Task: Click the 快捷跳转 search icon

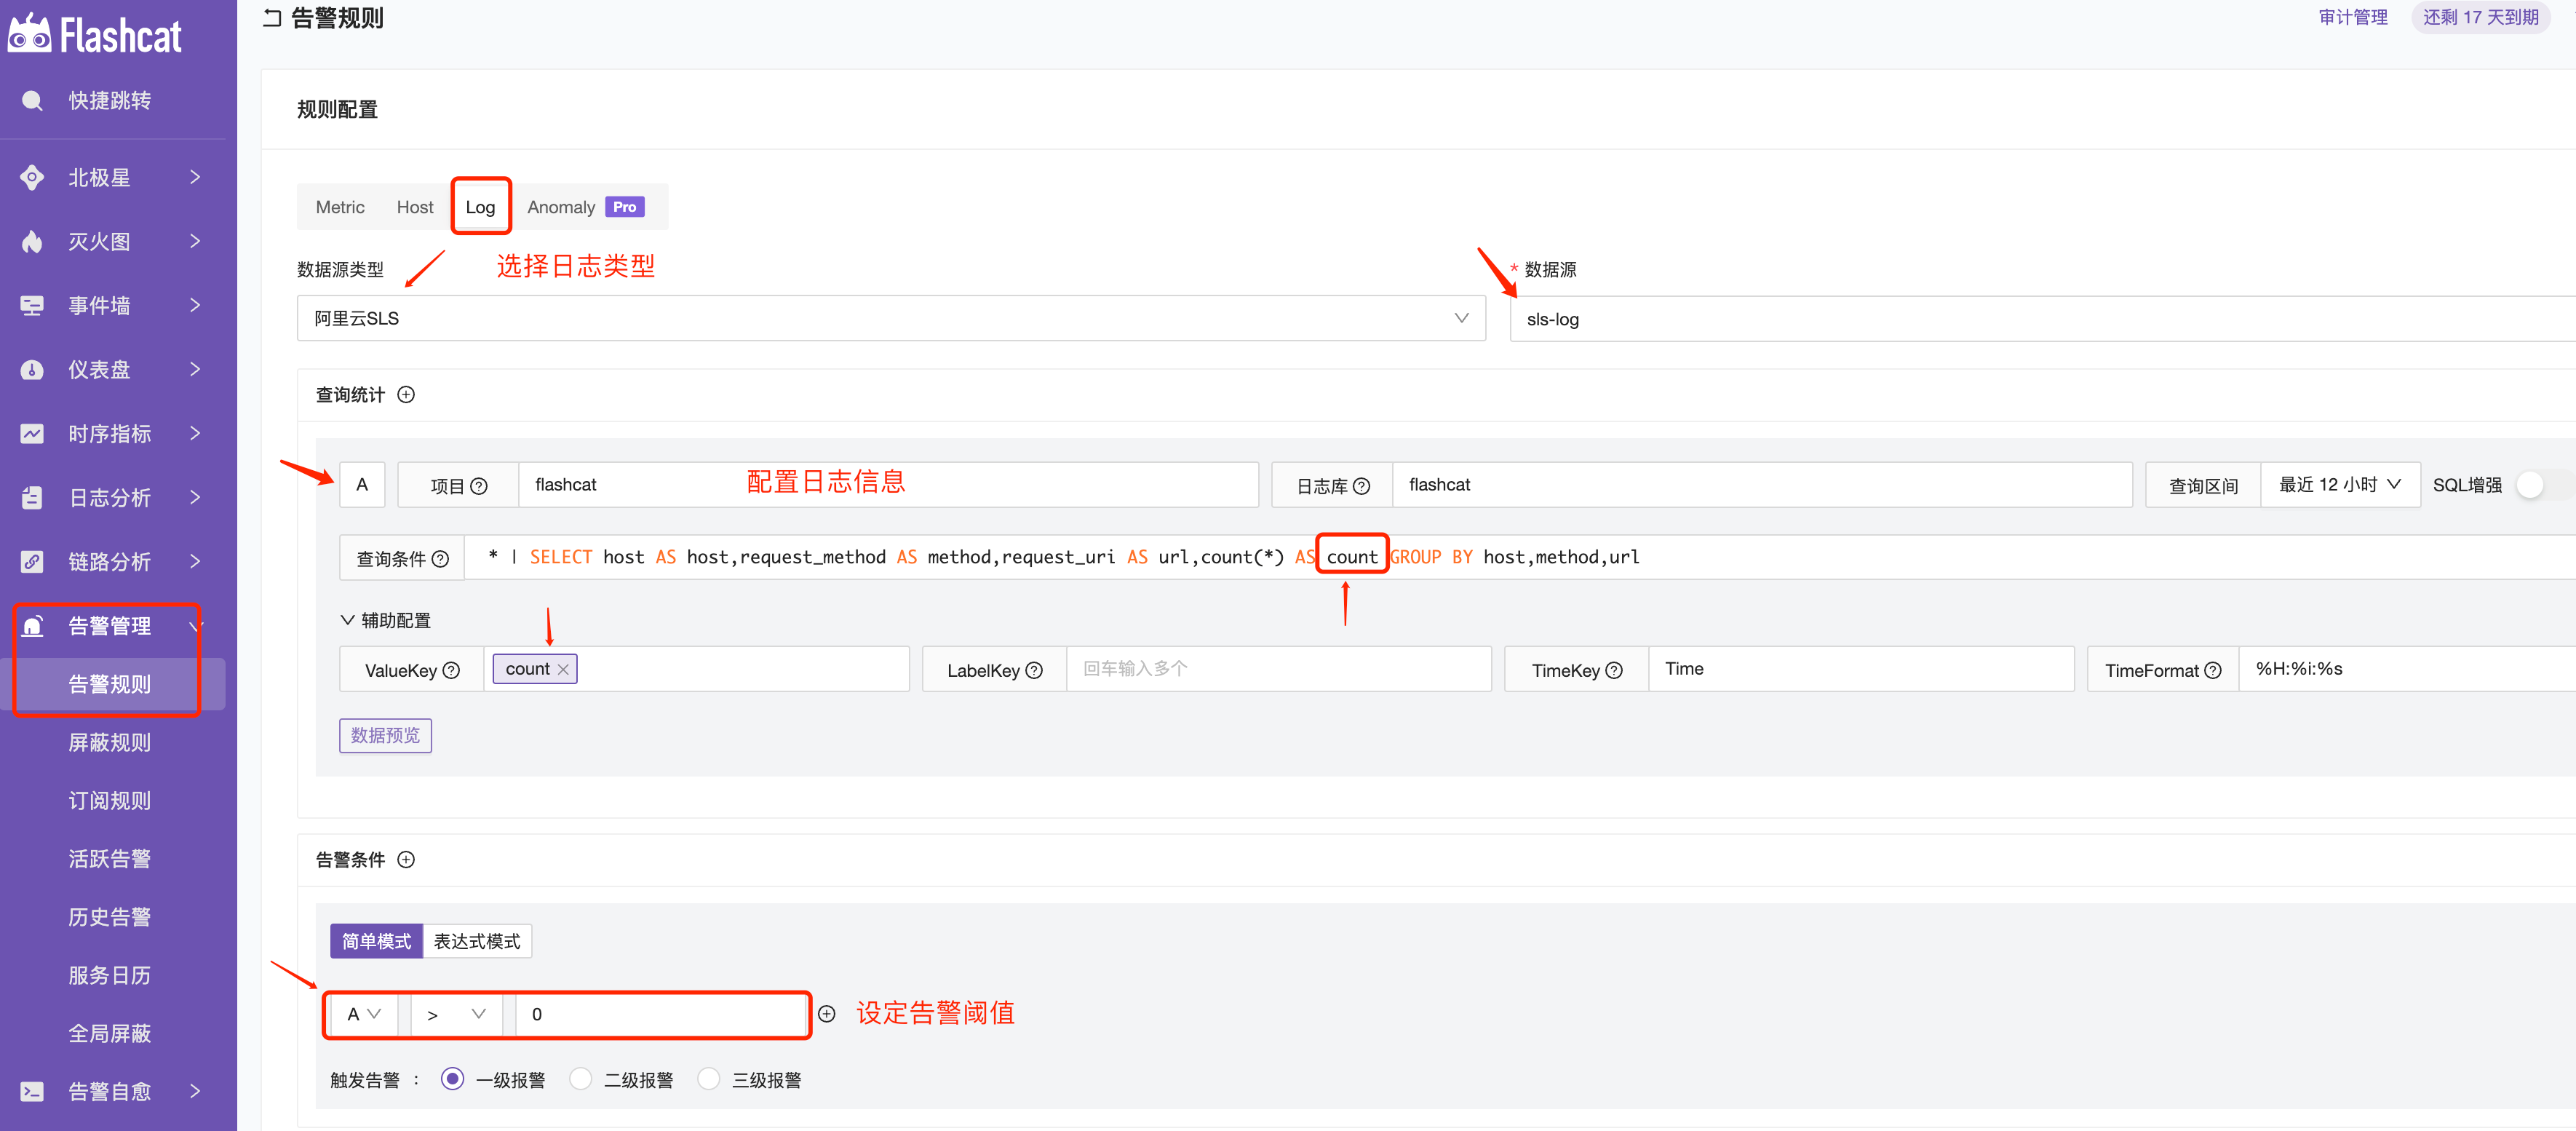Action: [x=32, y=100]
